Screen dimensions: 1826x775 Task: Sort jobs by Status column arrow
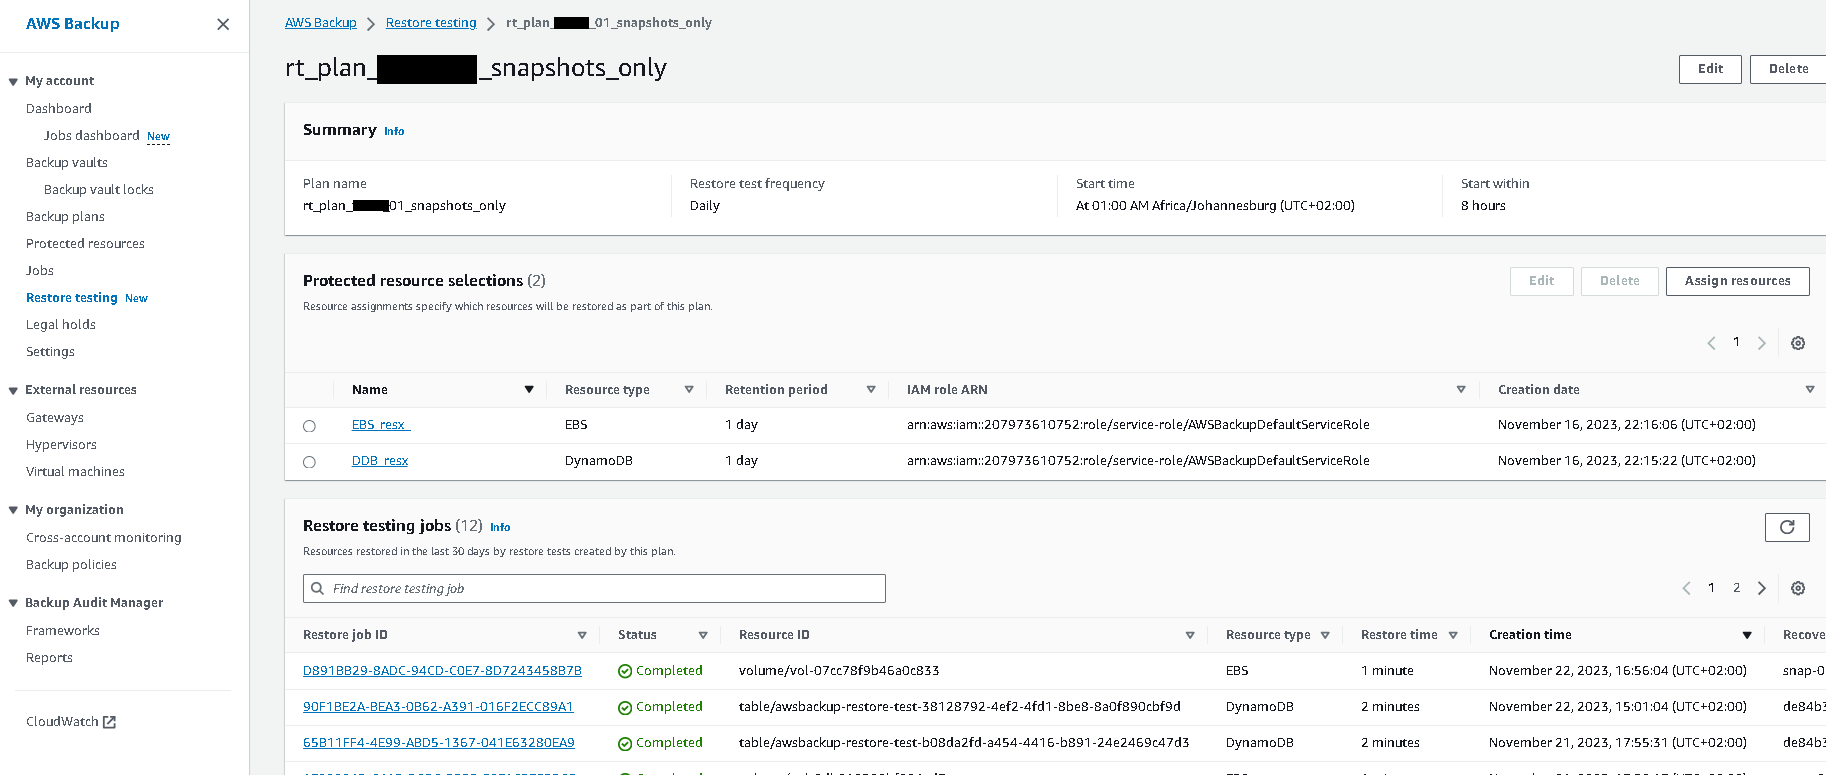click(x=703, y=635)
